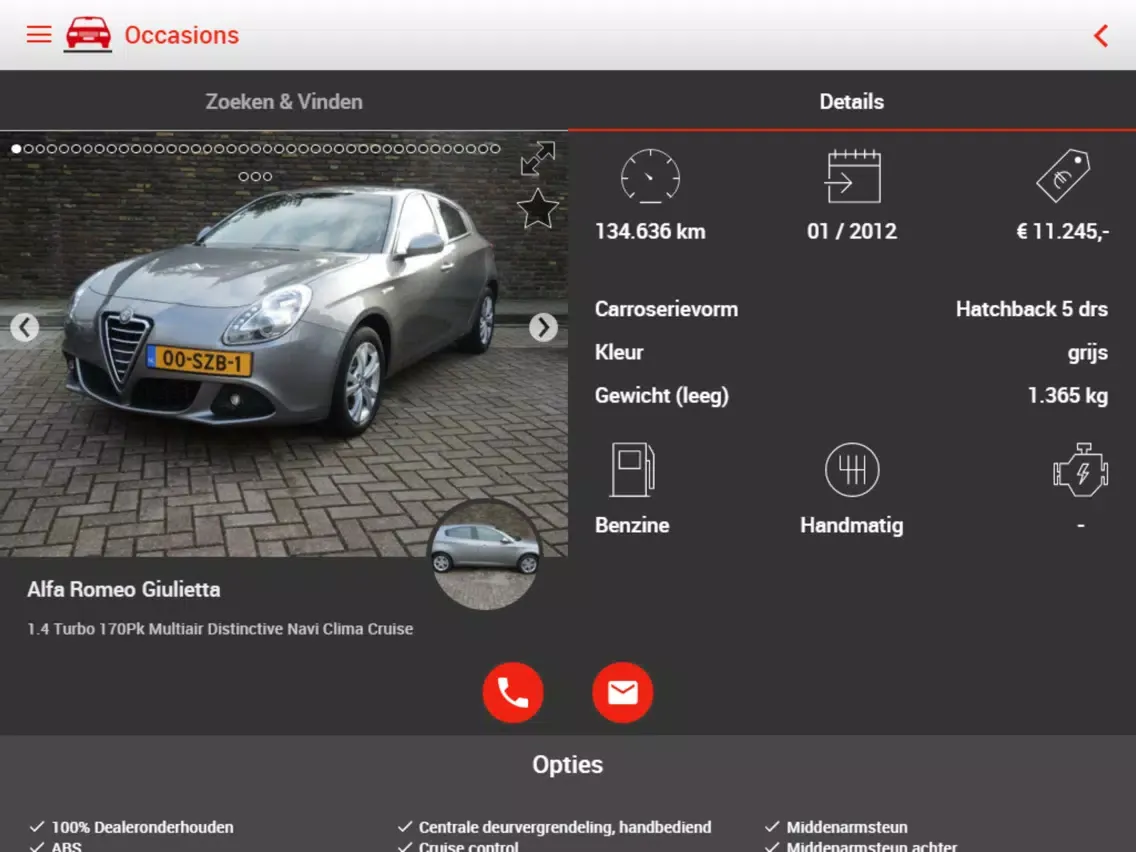Click the red car Occasions logo
1136x852 pixels.
(88, 34)
